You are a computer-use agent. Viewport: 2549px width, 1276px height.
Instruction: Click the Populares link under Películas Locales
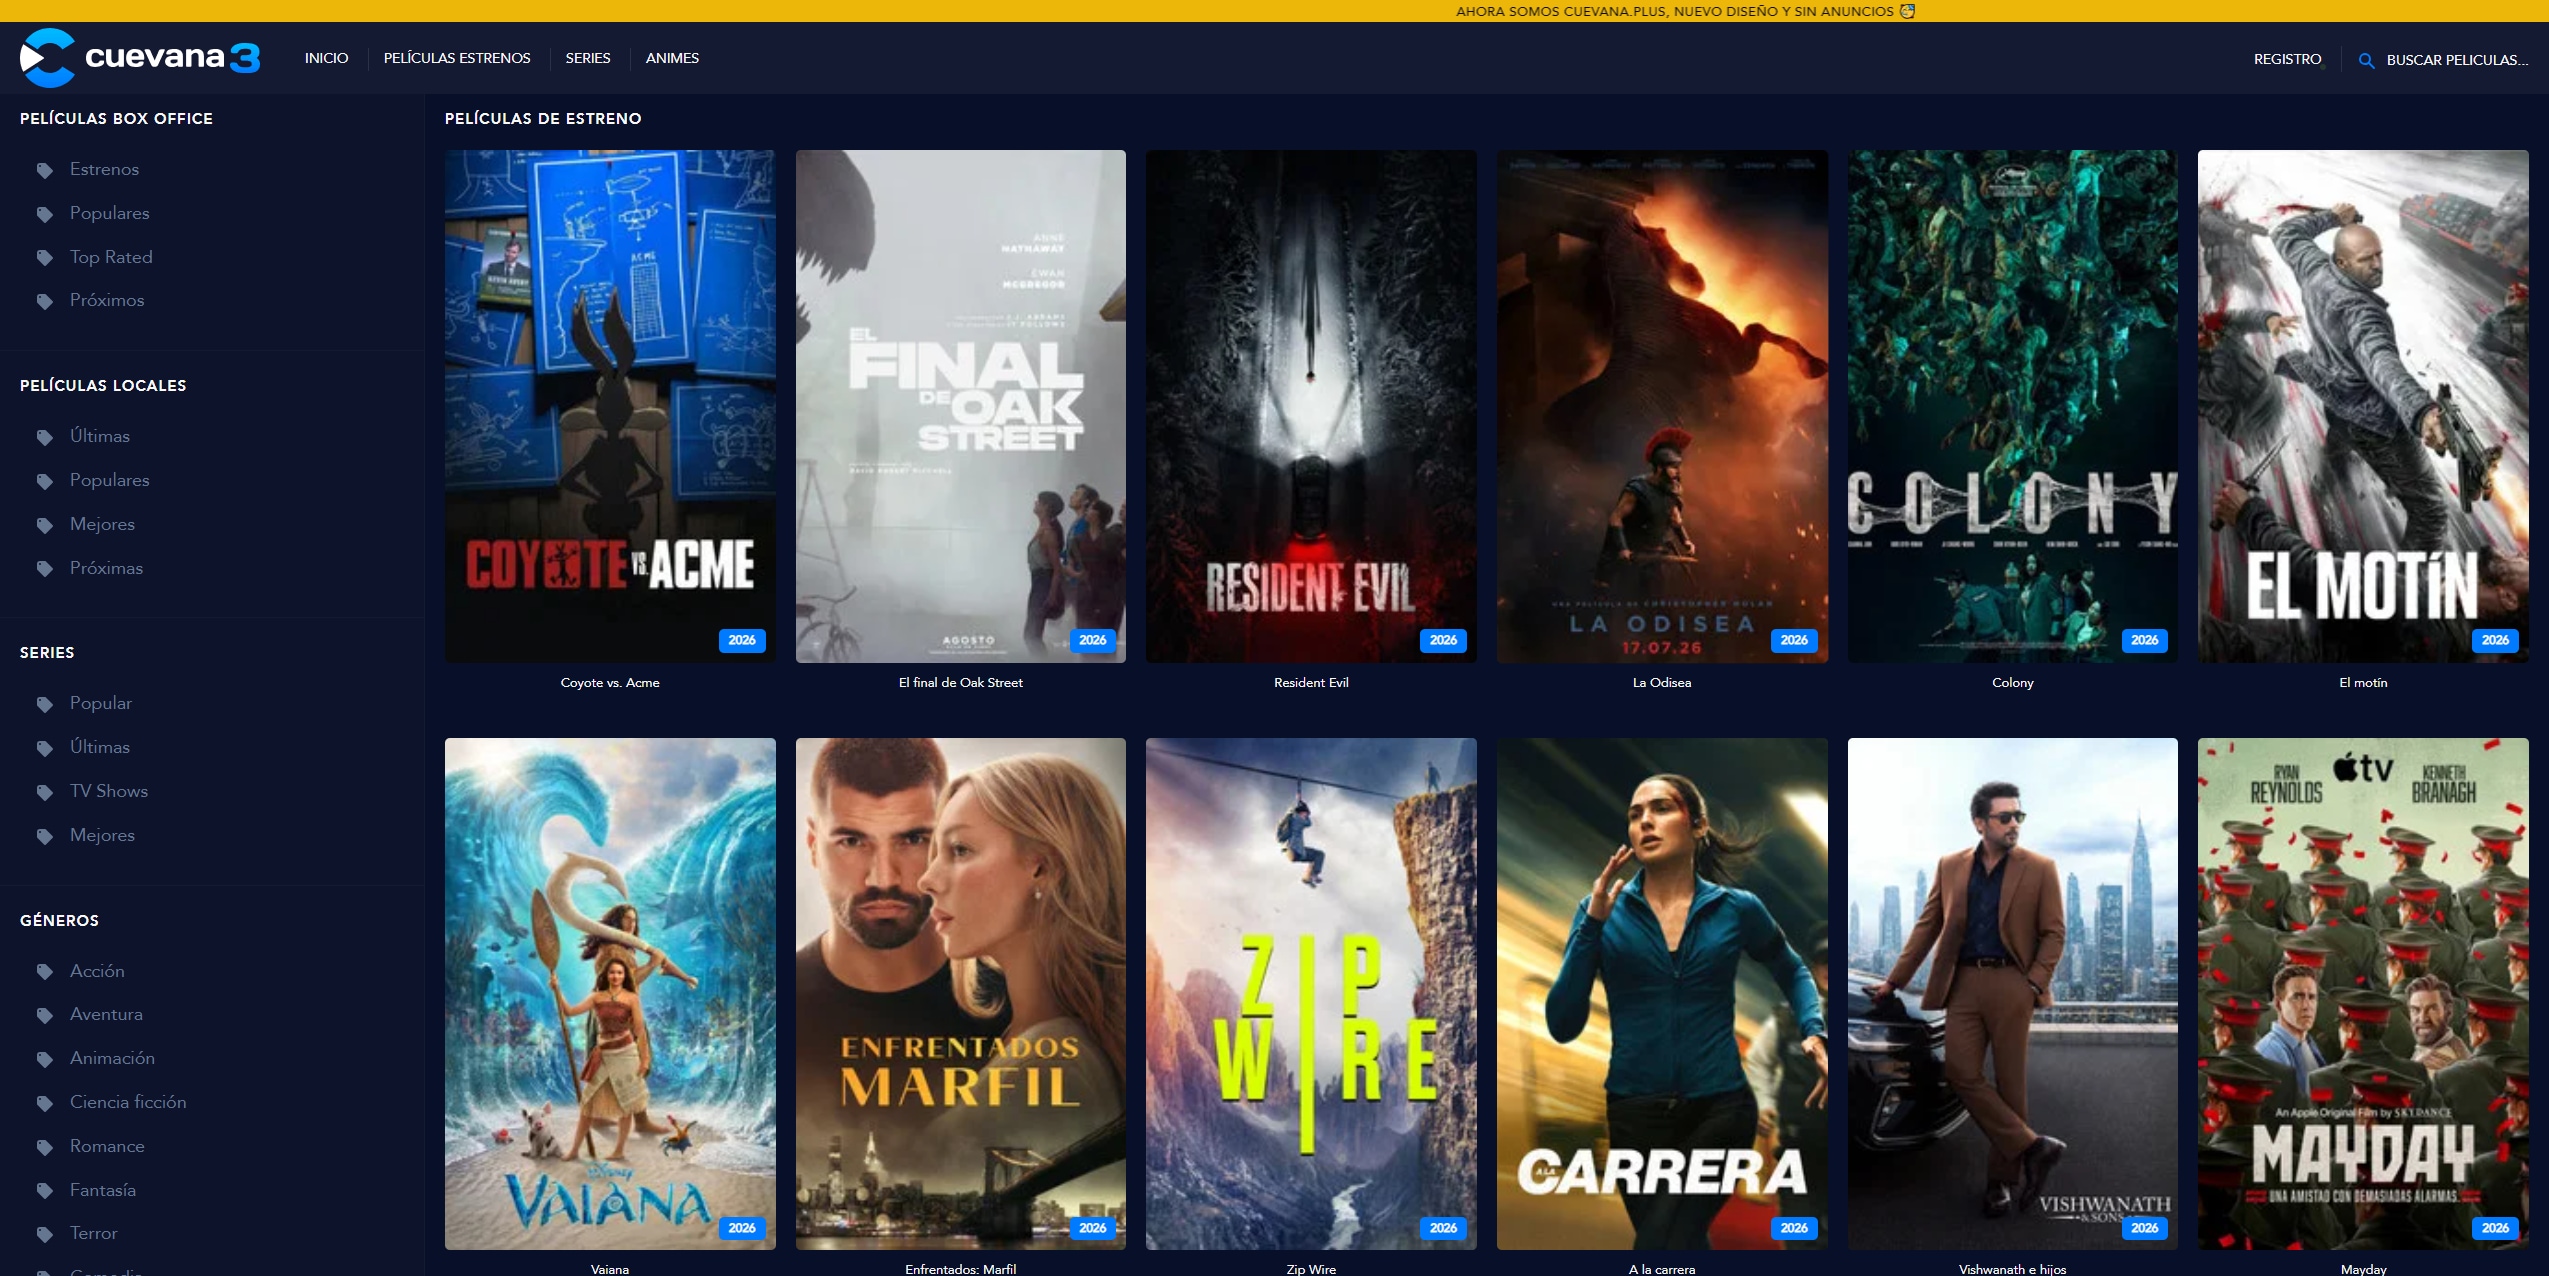pos(110,480)
